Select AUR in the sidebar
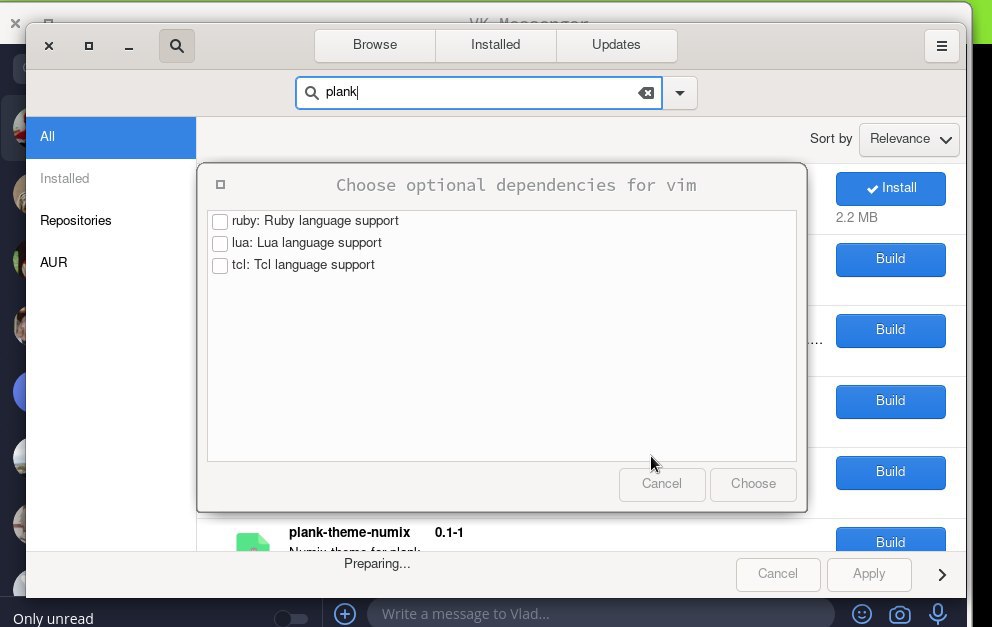992x627 pixels. point(111,263)
